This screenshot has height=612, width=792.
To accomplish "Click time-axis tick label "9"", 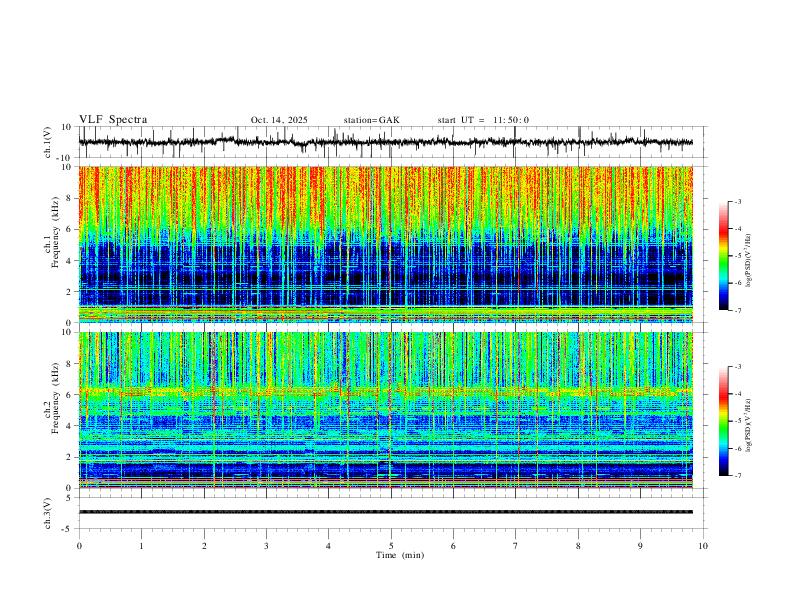I will click(x=640, y=546).
